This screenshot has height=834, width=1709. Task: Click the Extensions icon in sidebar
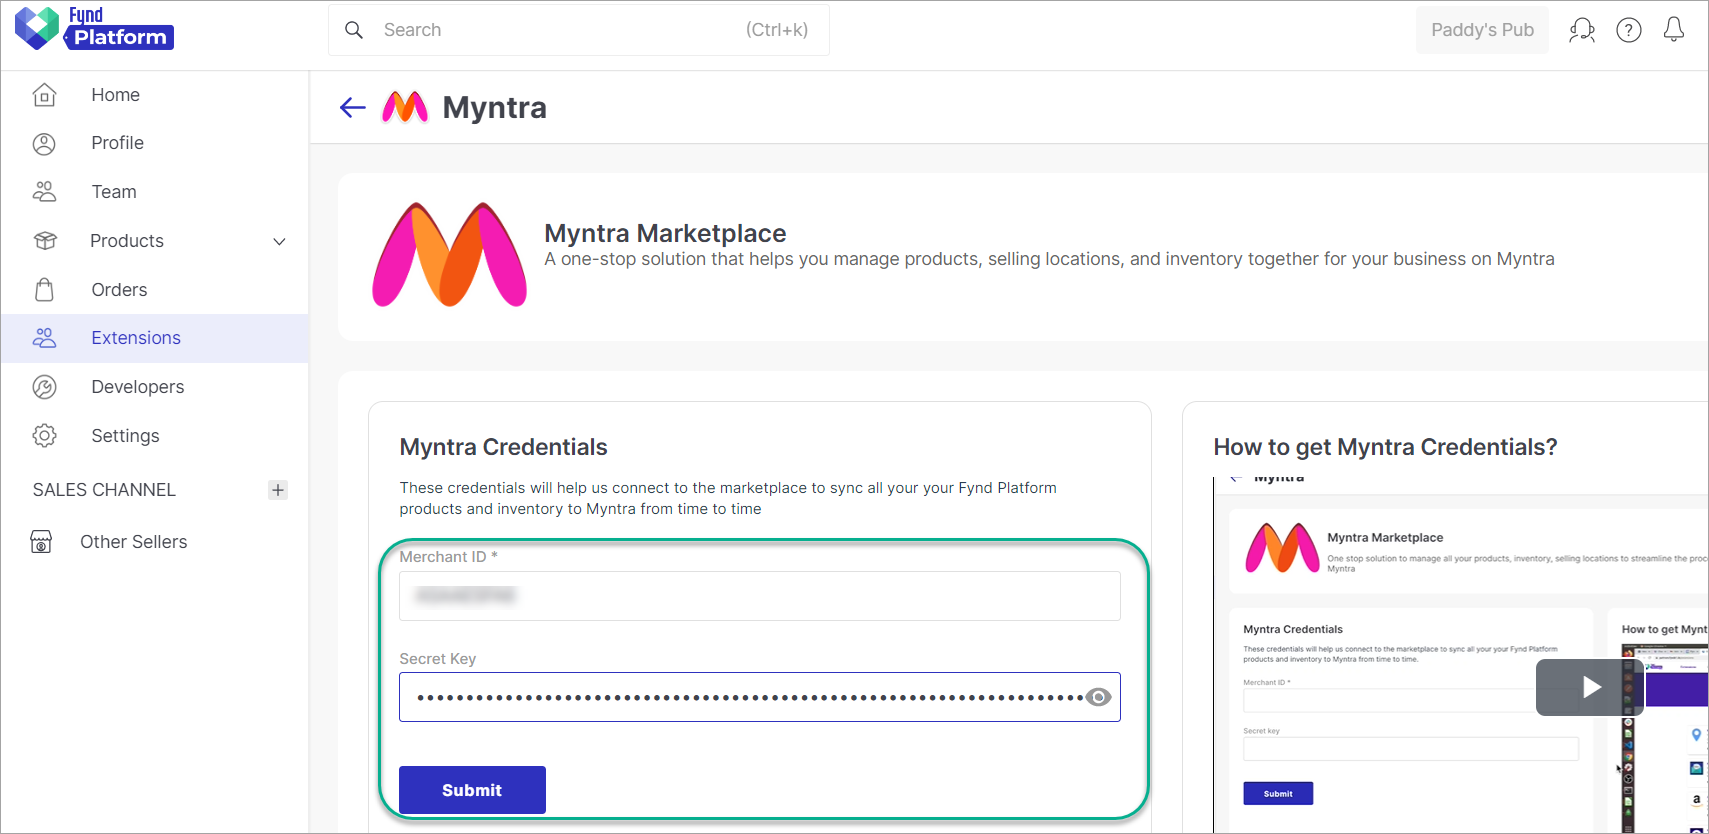(x=44, y=338)
